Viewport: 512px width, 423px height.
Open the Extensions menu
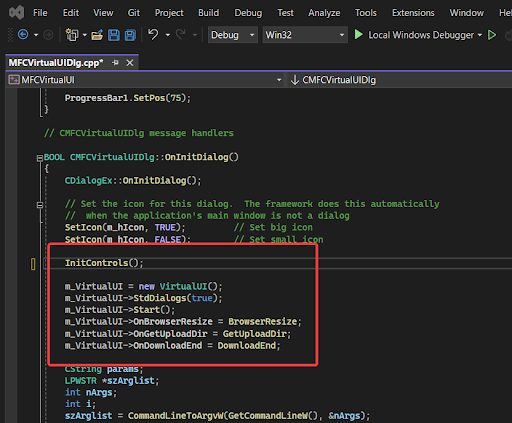413,13
